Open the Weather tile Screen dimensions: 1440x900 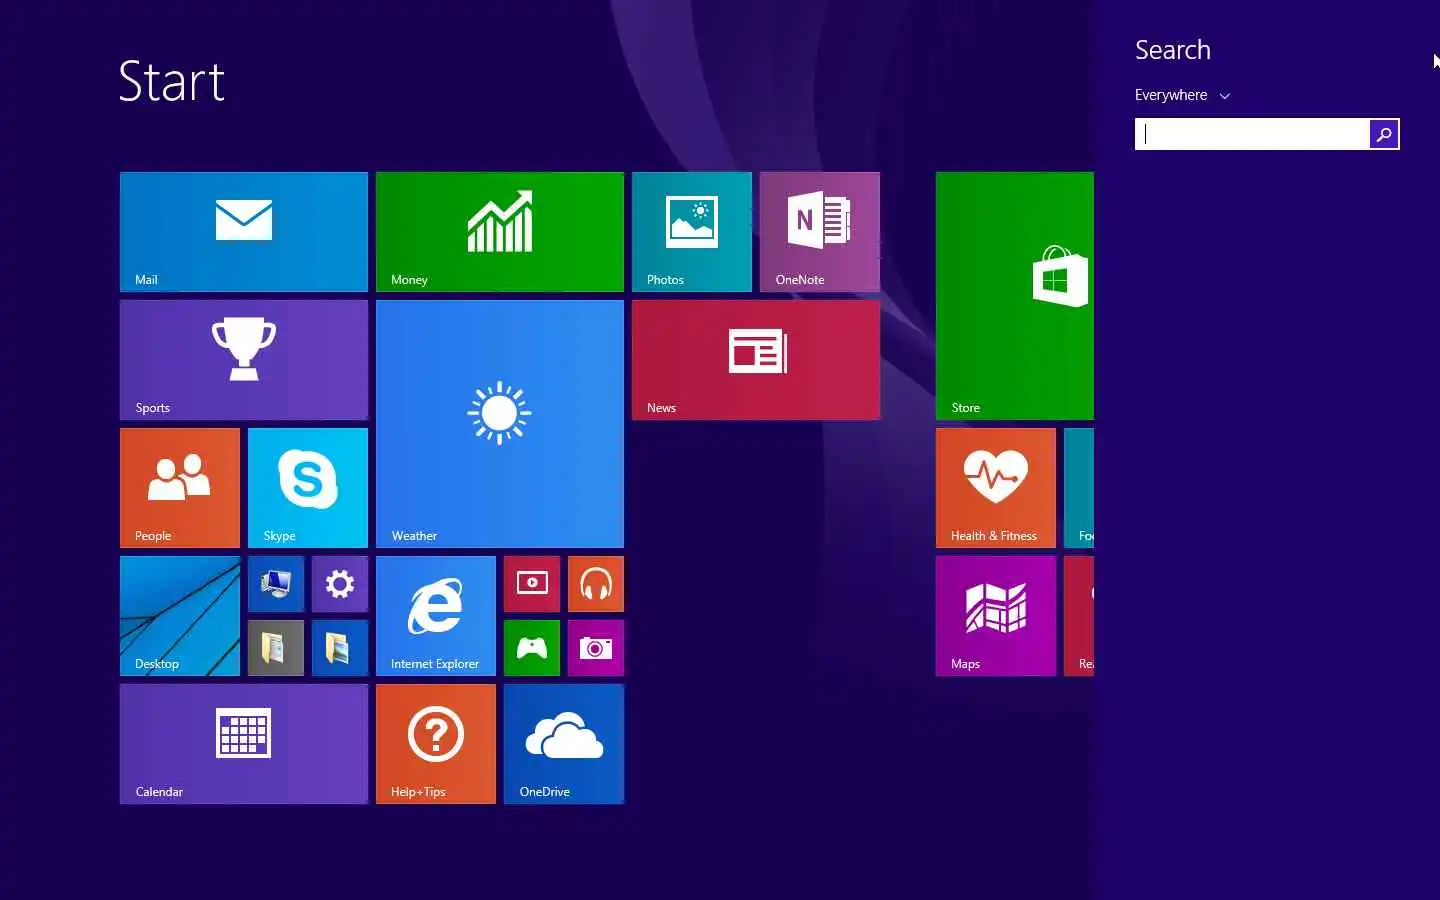click(x=500, y=424)
